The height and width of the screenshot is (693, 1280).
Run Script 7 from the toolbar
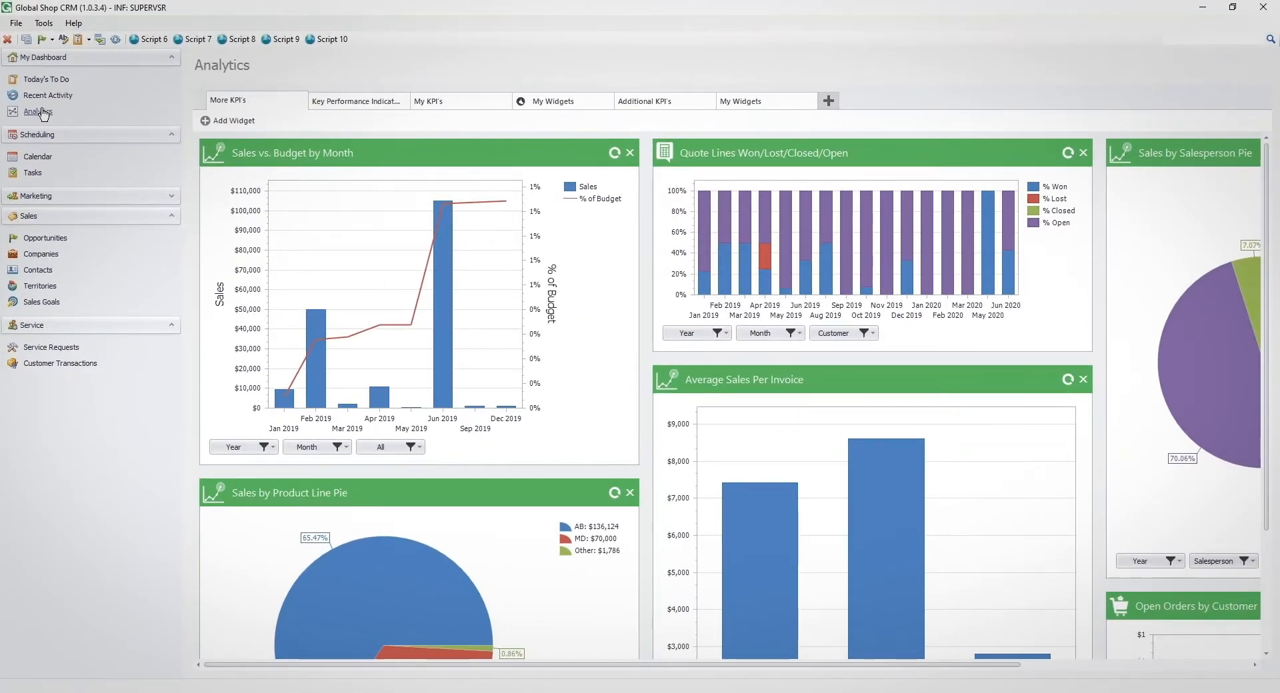click(x=192, y=39)
